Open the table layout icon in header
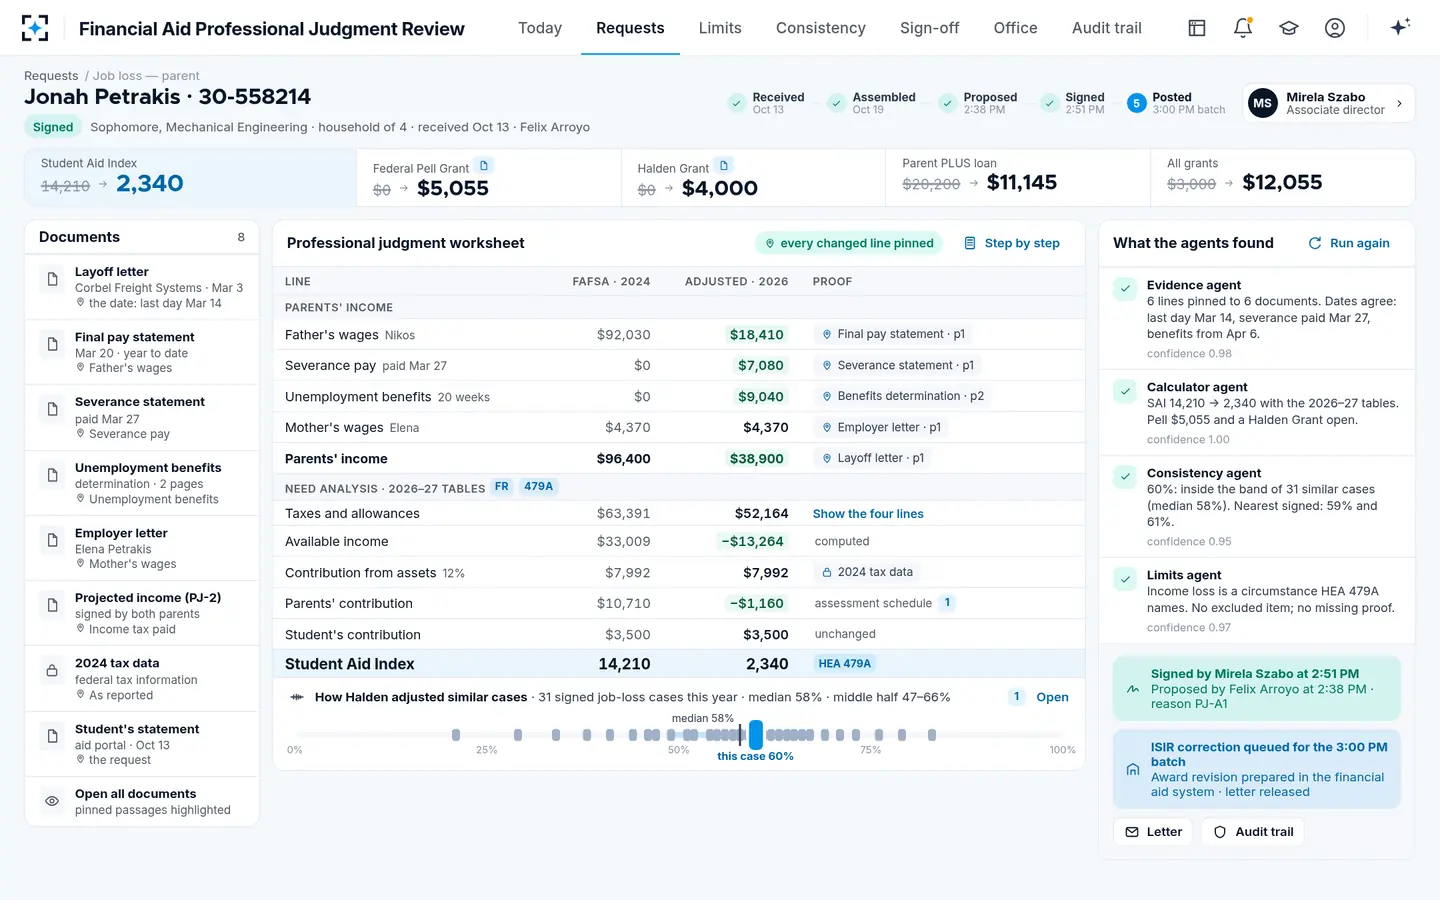Image resolution: width=1440 pixels, height=900 pixels. tap(1197, 28)
